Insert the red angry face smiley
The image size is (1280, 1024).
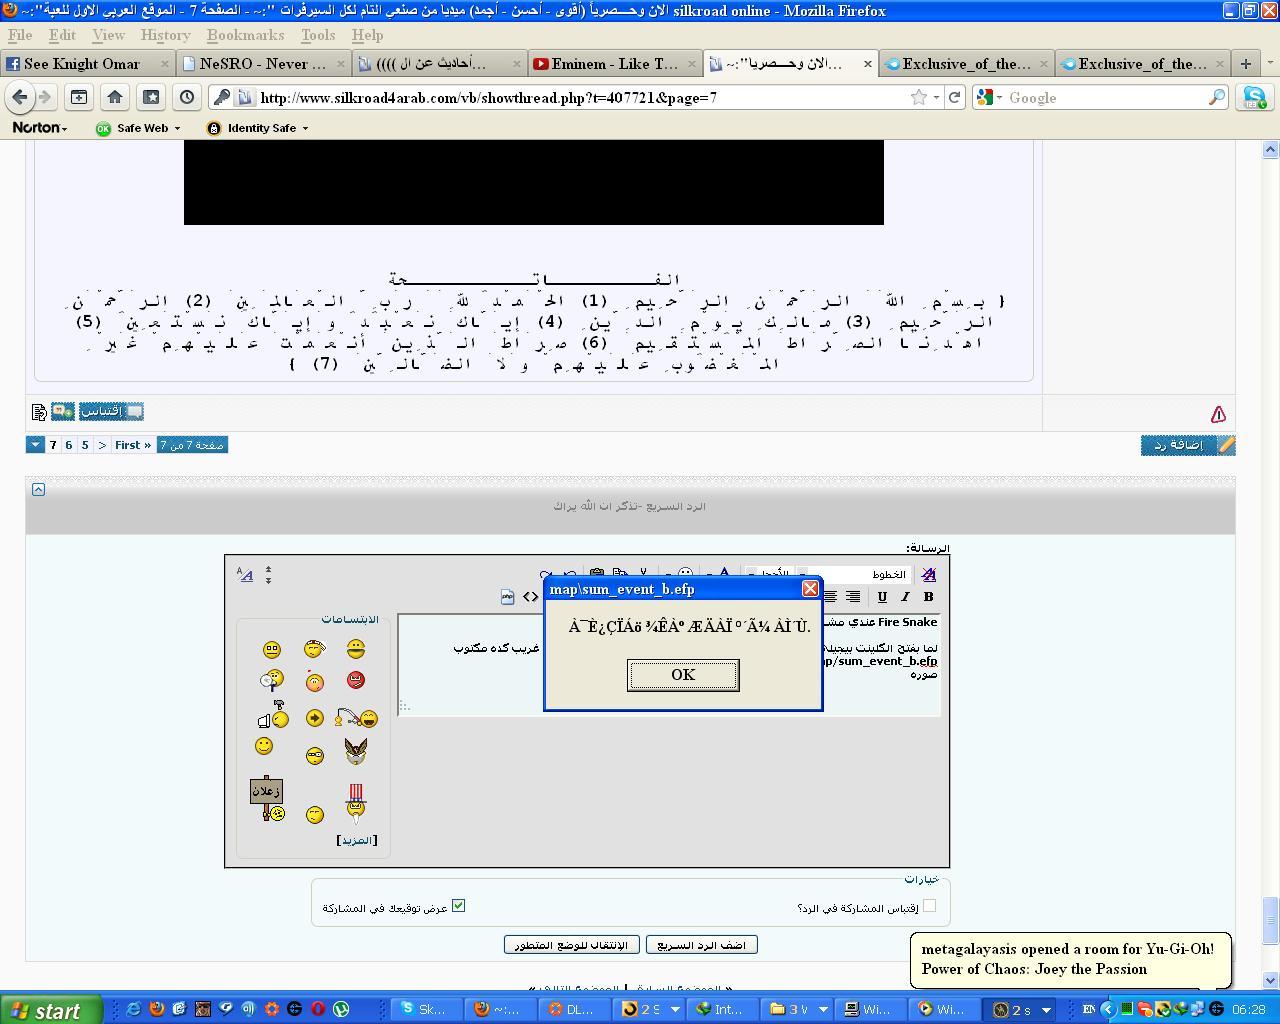pos(356,680)
